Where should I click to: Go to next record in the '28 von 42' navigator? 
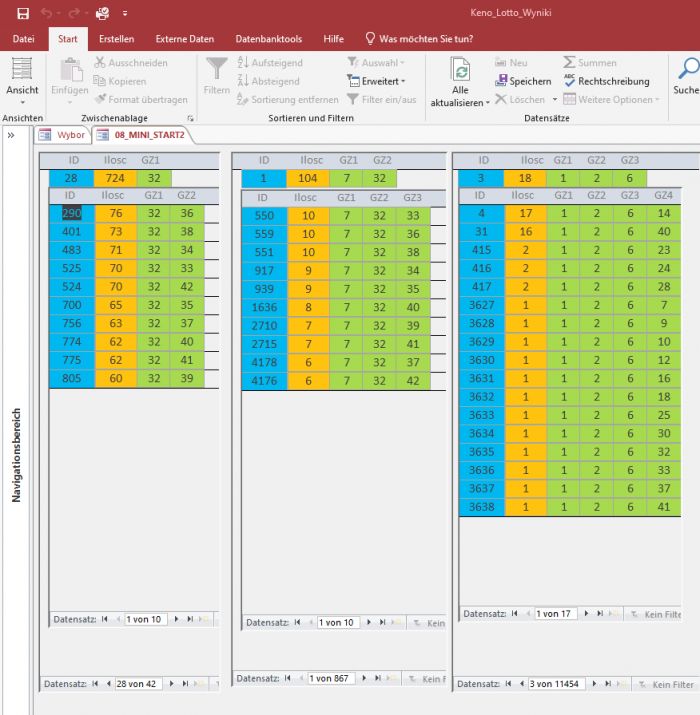(x=171, y=684)
